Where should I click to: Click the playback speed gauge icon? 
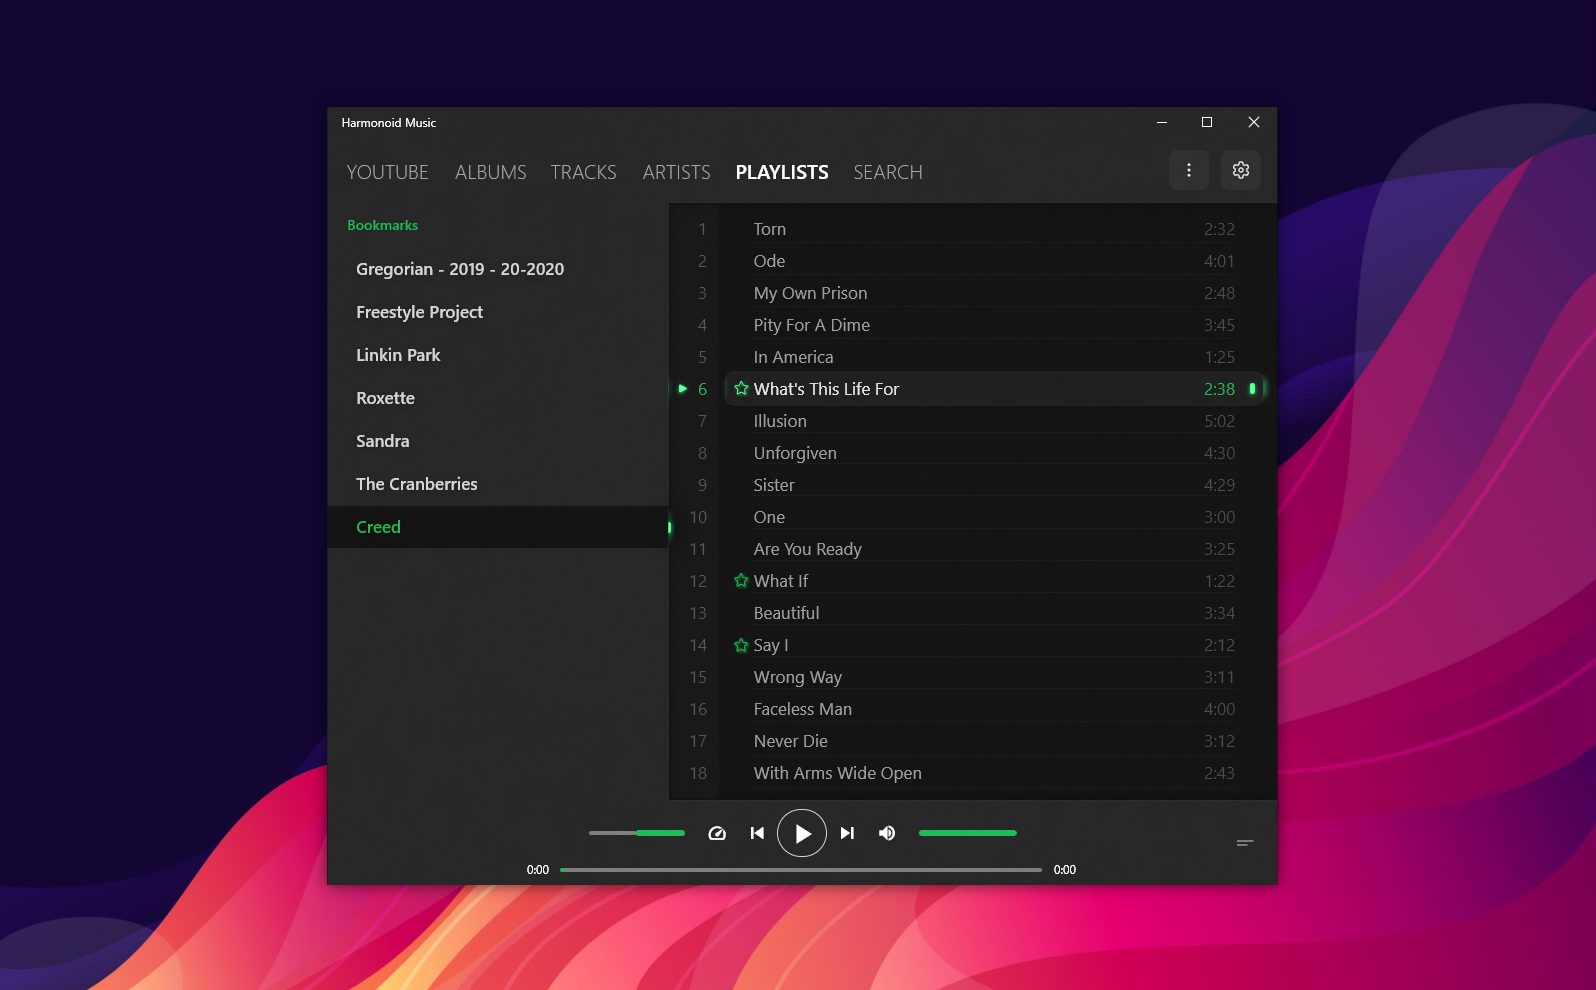coord(717,833)
